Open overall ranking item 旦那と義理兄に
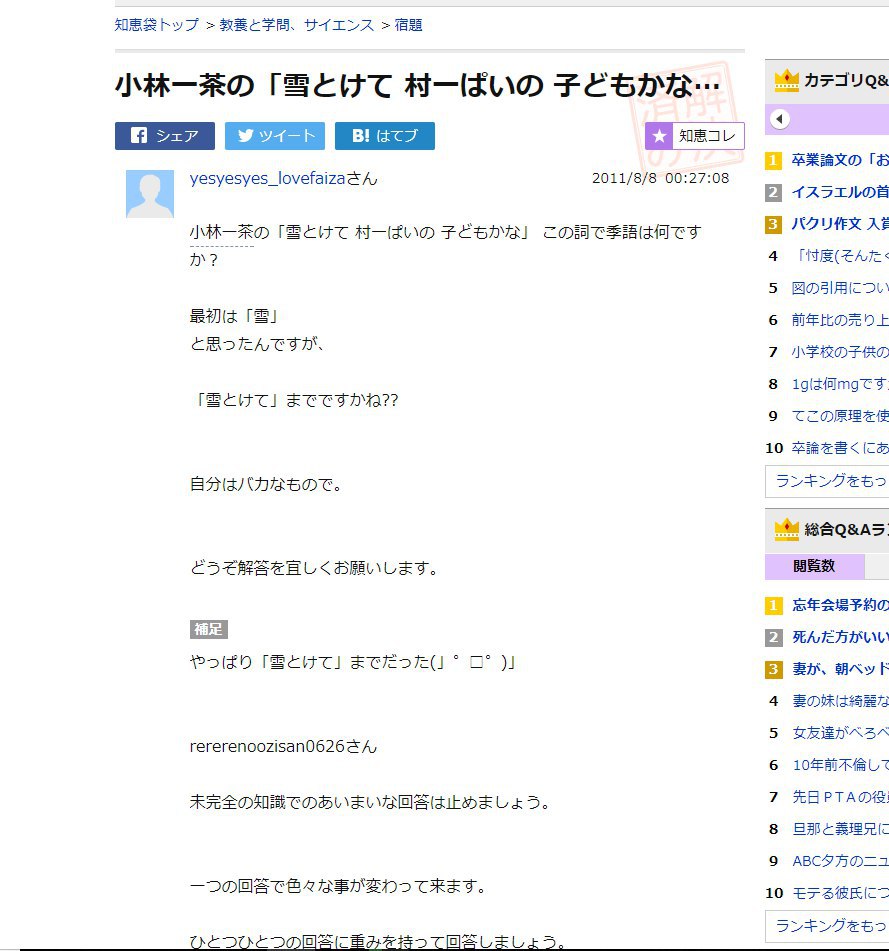 click(x=840, y=829)
